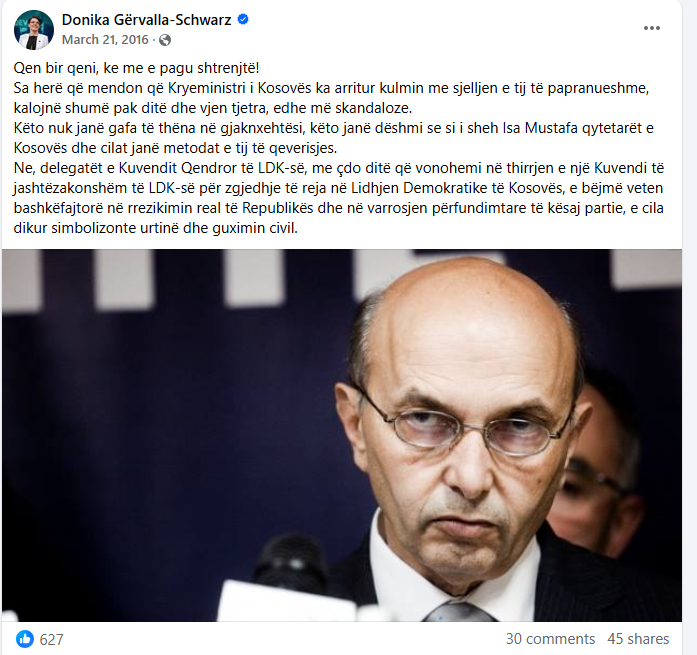Open the March 21, 2016 timestamp link

(105, 40)
